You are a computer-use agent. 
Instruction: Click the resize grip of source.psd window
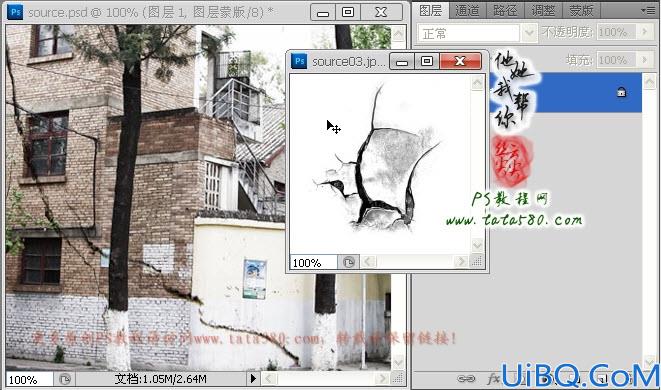[x=397, y=379]
